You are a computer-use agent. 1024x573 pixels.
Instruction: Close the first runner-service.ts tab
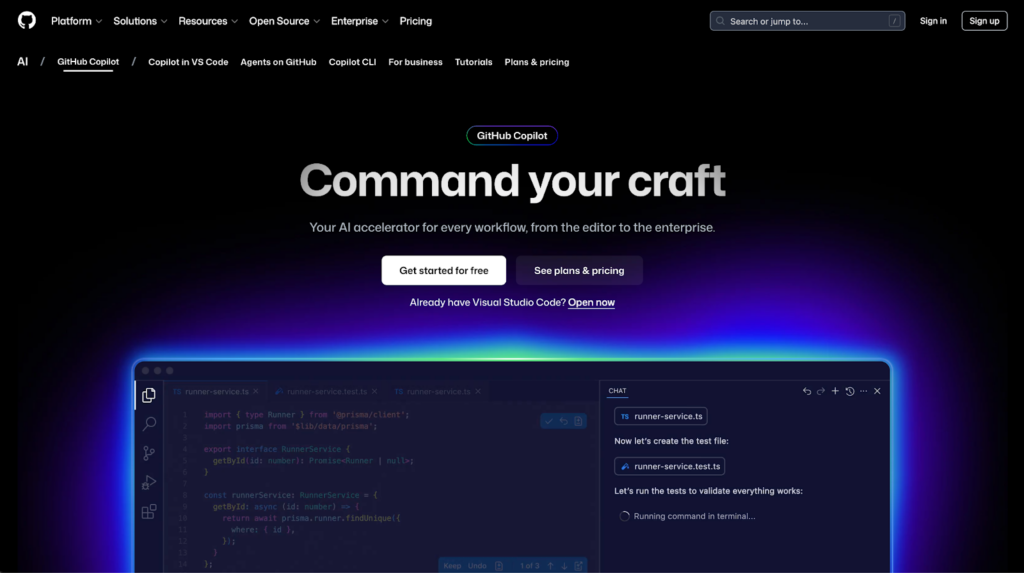[x=256, y=391]
